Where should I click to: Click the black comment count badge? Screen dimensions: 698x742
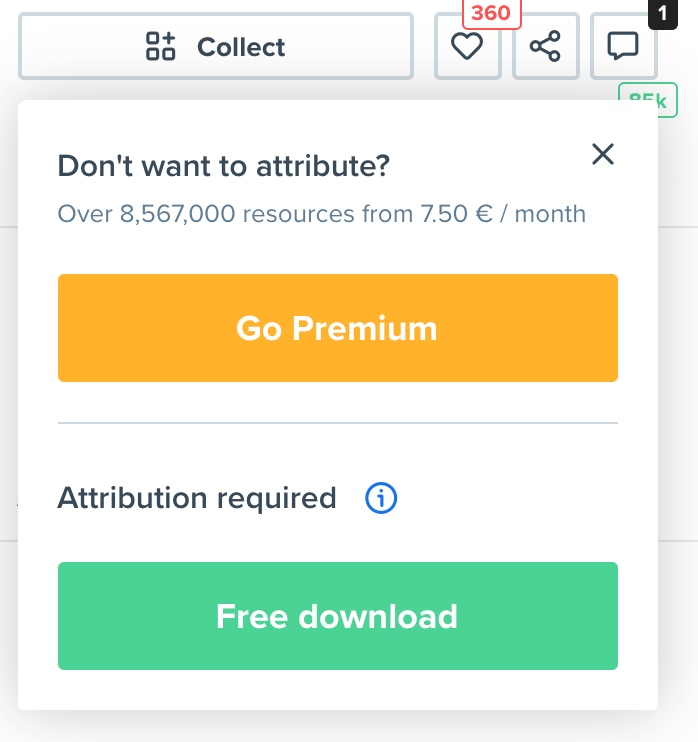(662, 14)
